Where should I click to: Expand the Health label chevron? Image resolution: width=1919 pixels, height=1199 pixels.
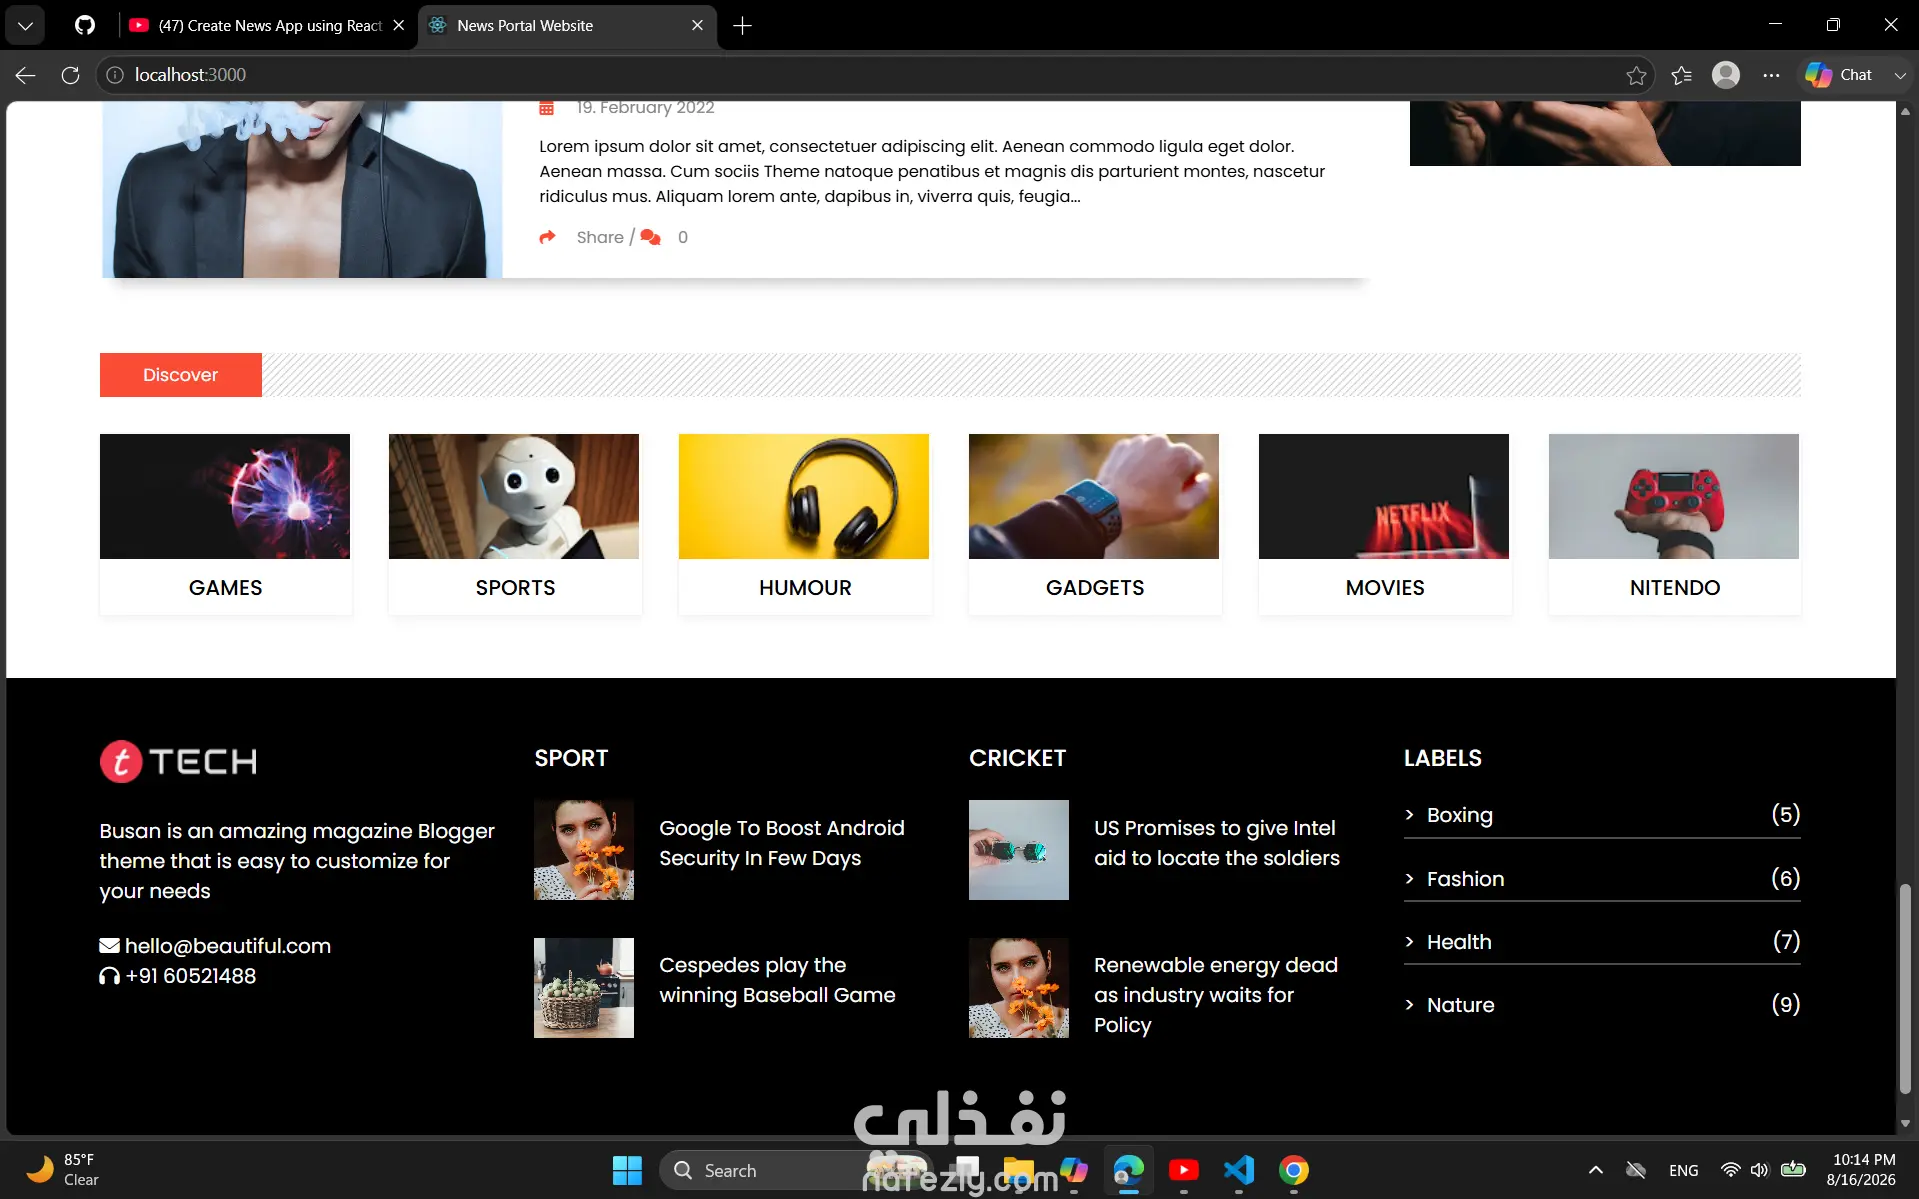(x=1410, y=942)
